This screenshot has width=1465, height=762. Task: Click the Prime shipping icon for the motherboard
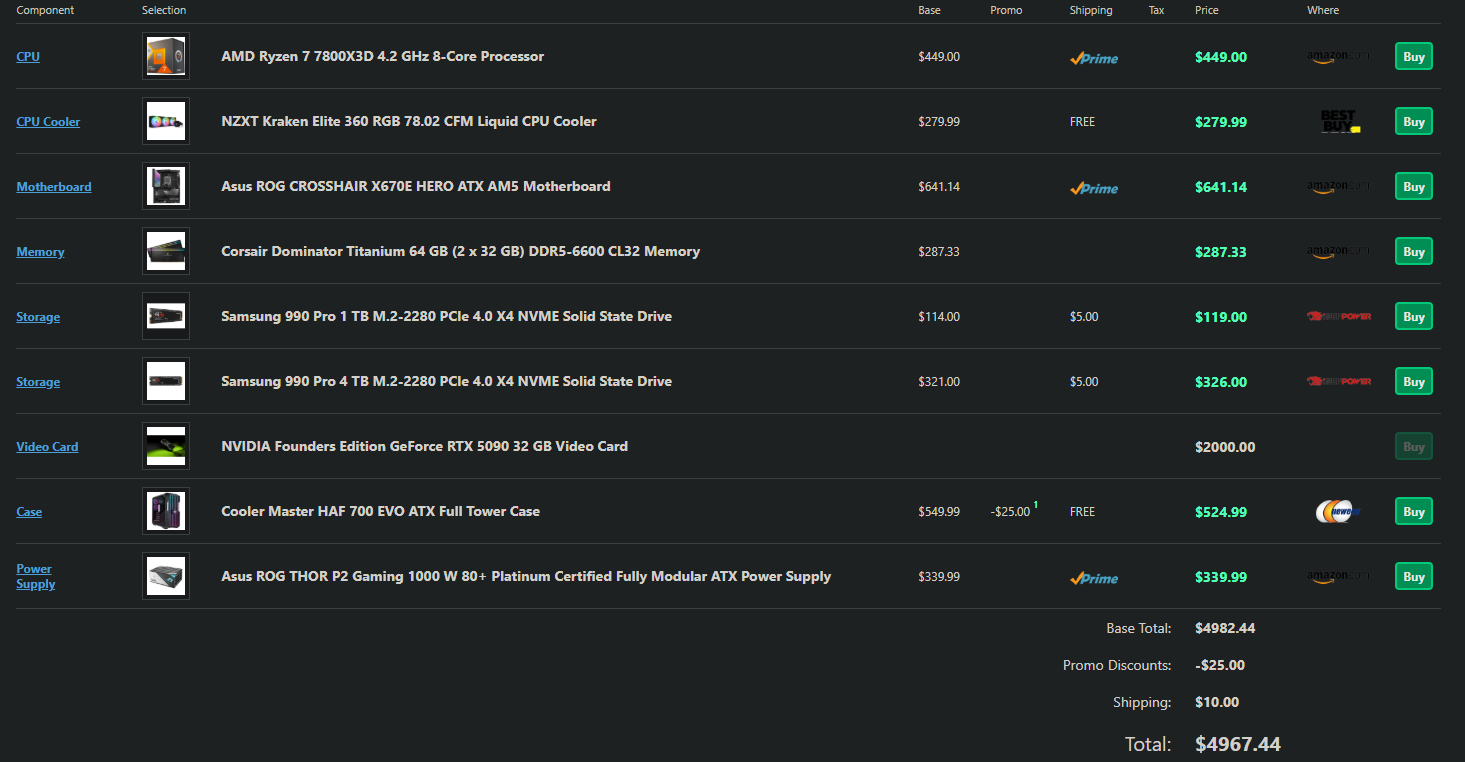(1094, 188)
